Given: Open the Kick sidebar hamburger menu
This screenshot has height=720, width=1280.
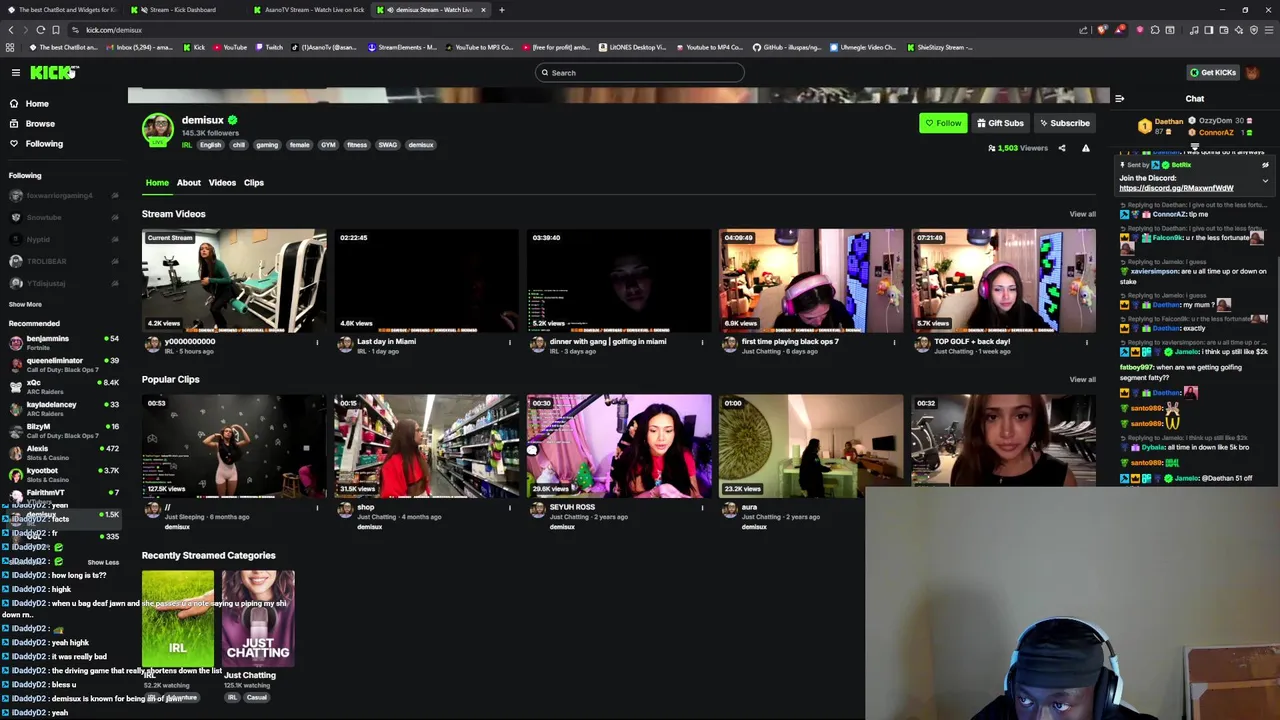Looking at the screenshot, I should coord(15,72).
